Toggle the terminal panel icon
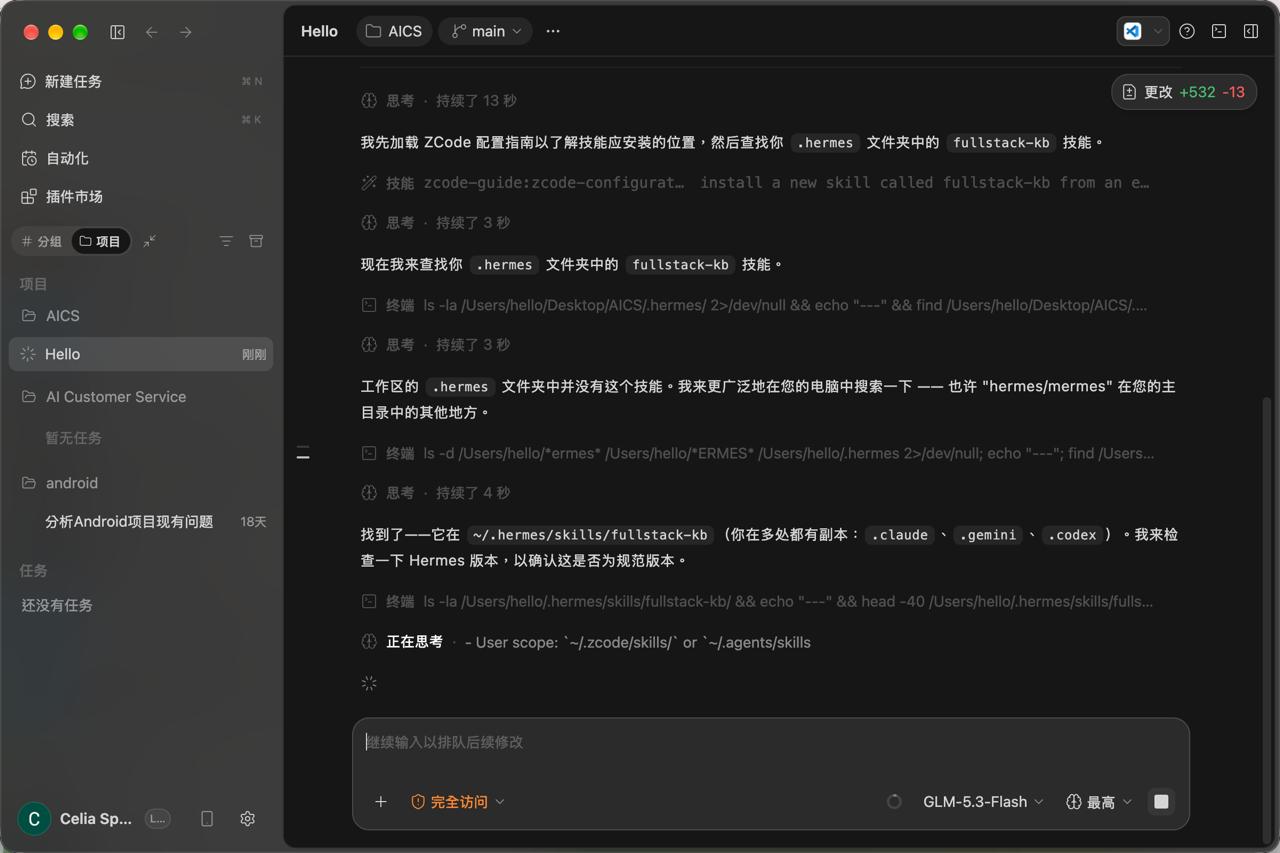The image size is (1280, 853). (x=1219, y=31)
